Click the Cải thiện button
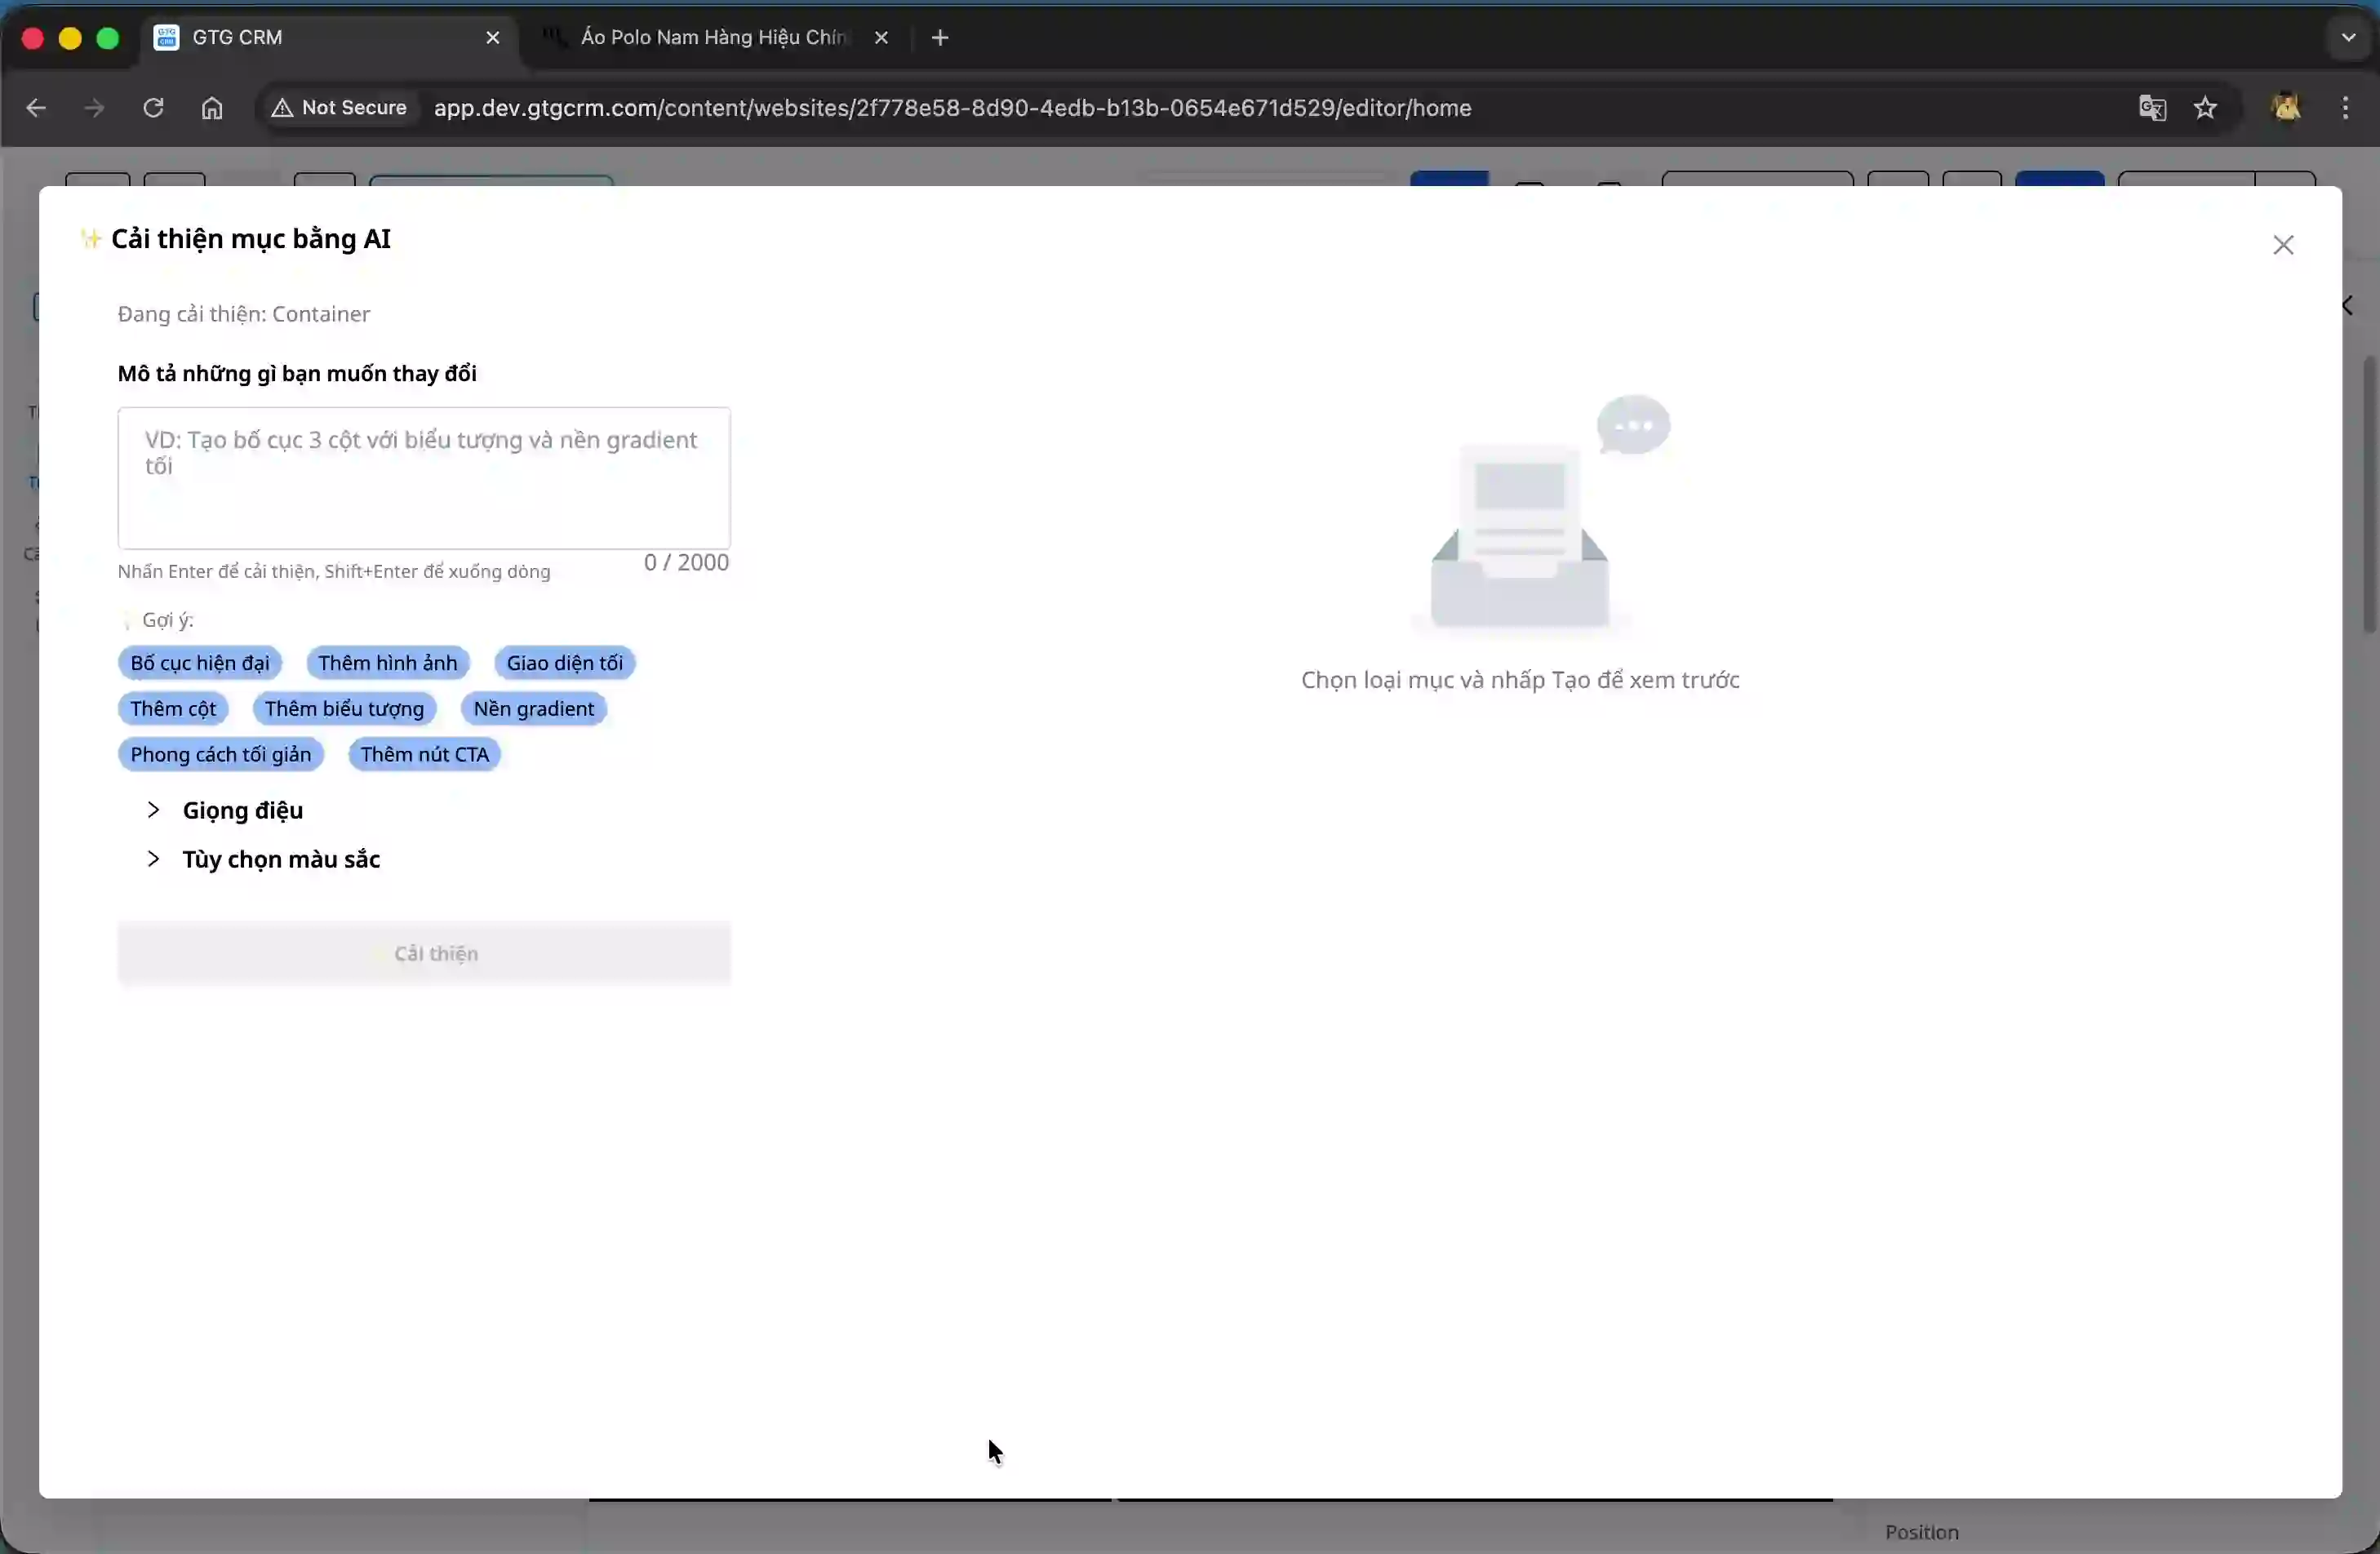 424,953
